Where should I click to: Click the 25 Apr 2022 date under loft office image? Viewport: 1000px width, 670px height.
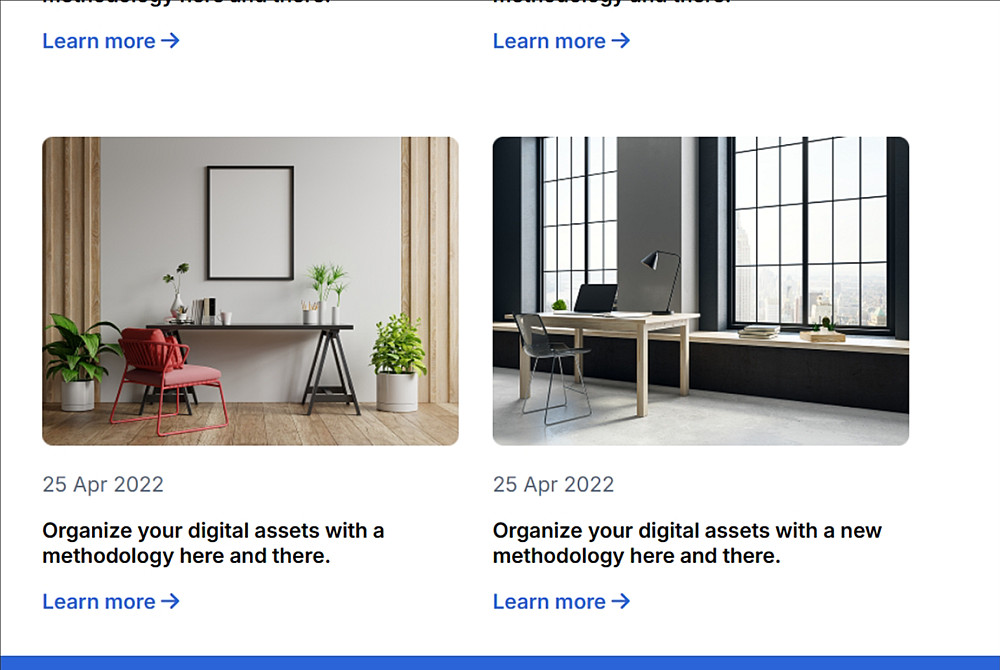pyautogui.click(x=553, y=484)
